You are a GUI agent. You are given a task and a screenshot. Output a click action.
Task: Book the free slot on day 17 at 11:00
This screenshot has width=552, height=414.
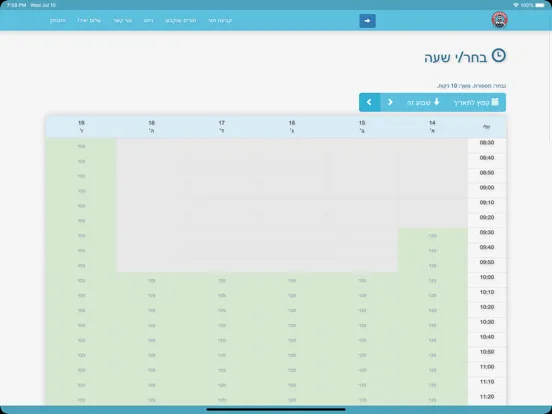point(222,370)
